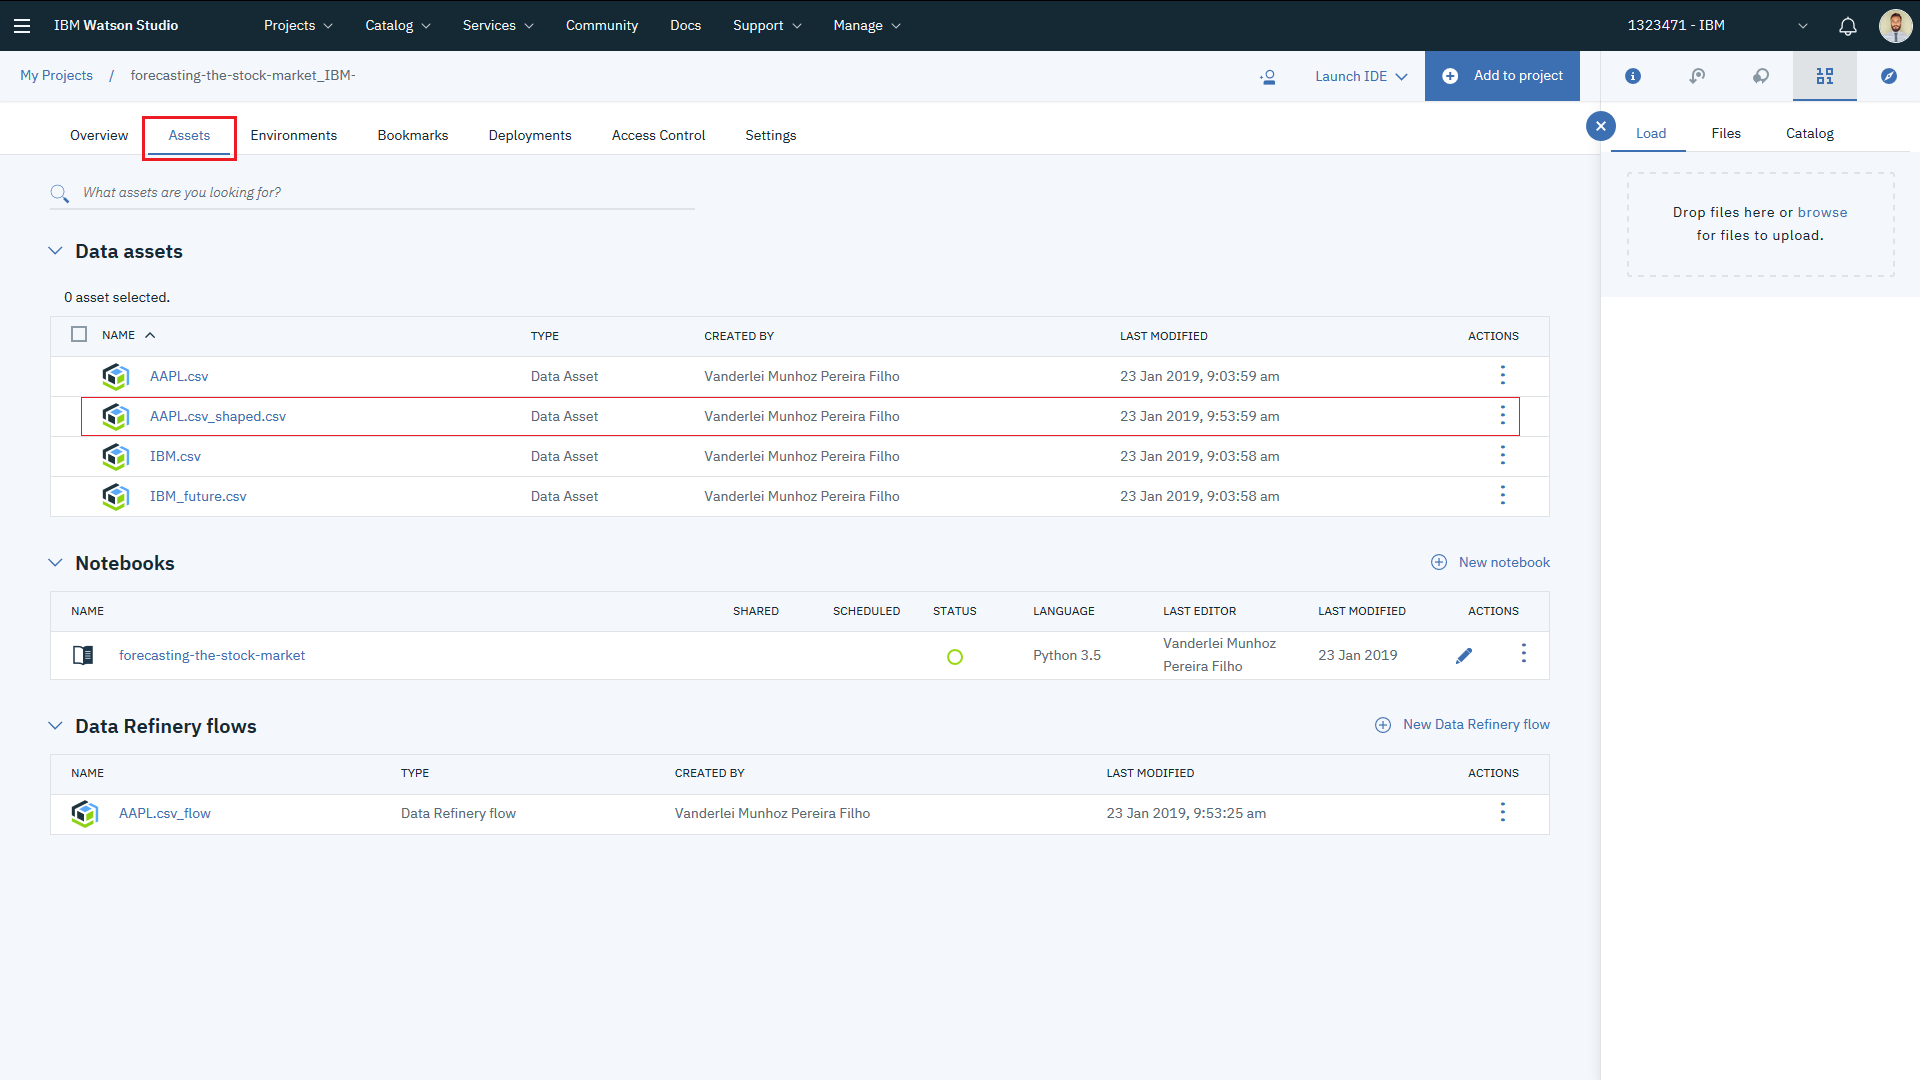Collapse the Notebooks section
Image resolution: width=1920 pixels, height=1080 pixels.
tap(55, 563)
